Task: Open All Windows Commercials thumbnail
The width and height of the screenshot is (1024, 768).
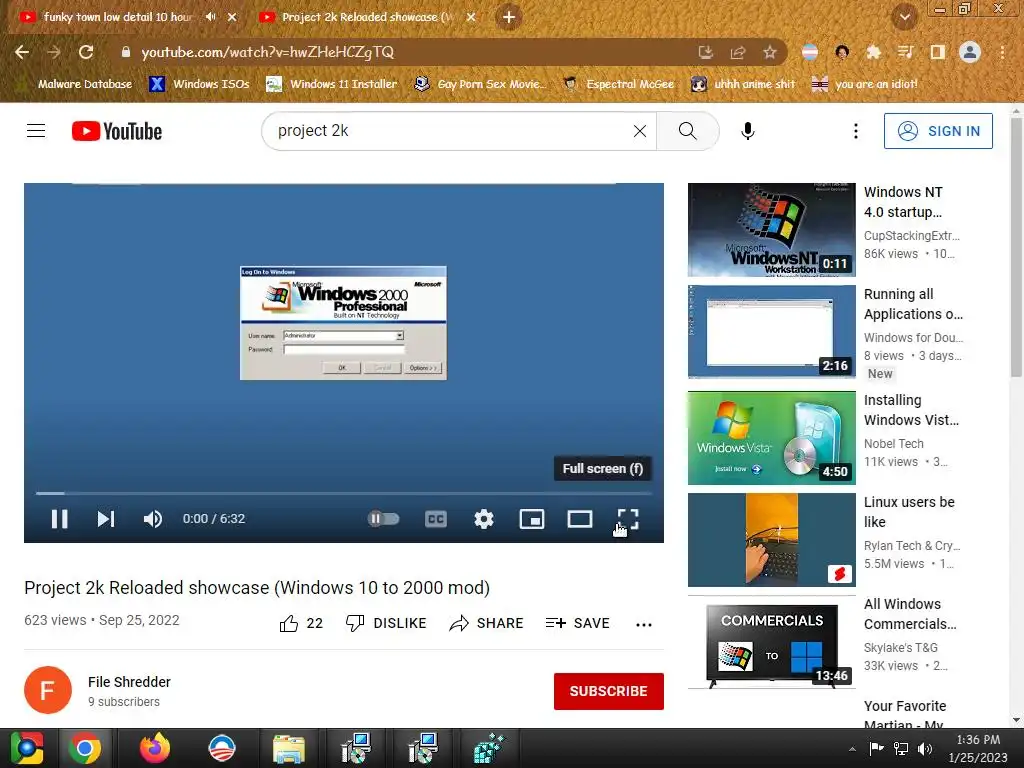Action: pos(771,642)
